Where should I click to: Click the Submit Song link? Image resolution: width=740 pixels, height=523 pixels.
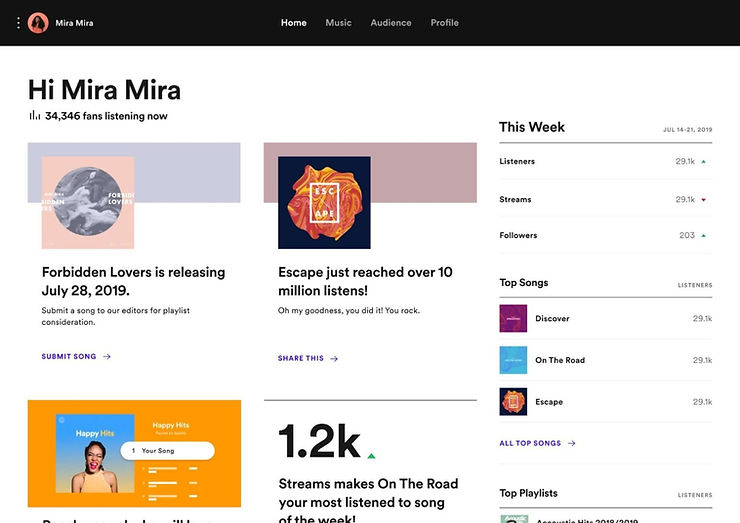(x=69, y=356)
